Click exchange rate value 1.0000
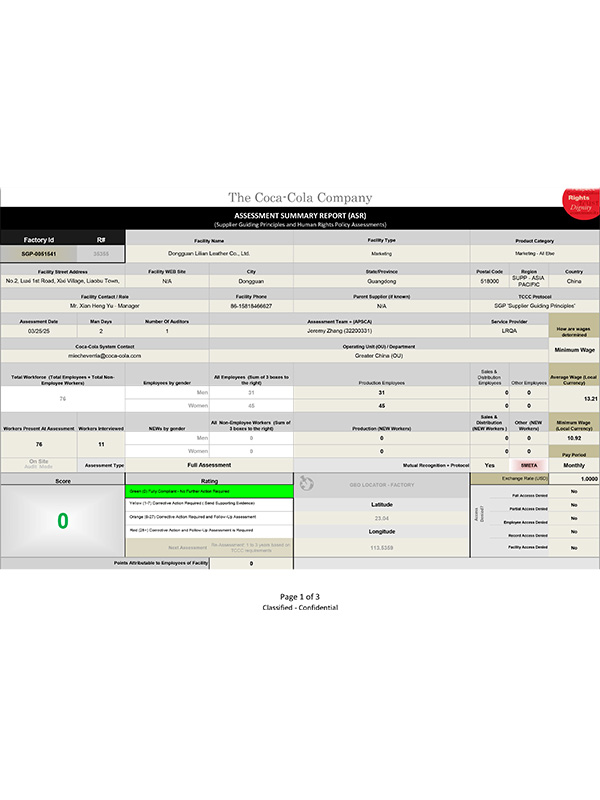The height and width of the screenshot is (800, 600). coord(589,479)
